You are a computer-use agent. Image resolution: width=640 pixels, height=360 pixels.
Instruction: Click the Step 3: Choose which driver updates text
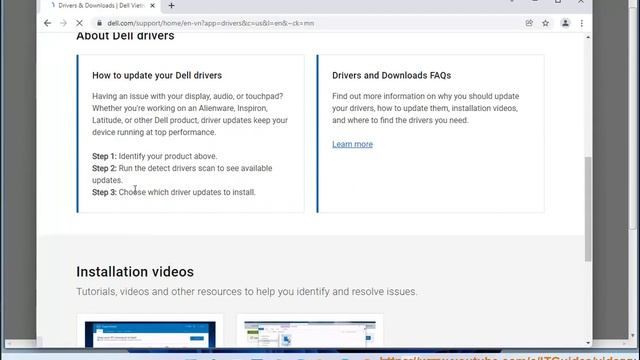click(174, 192)
